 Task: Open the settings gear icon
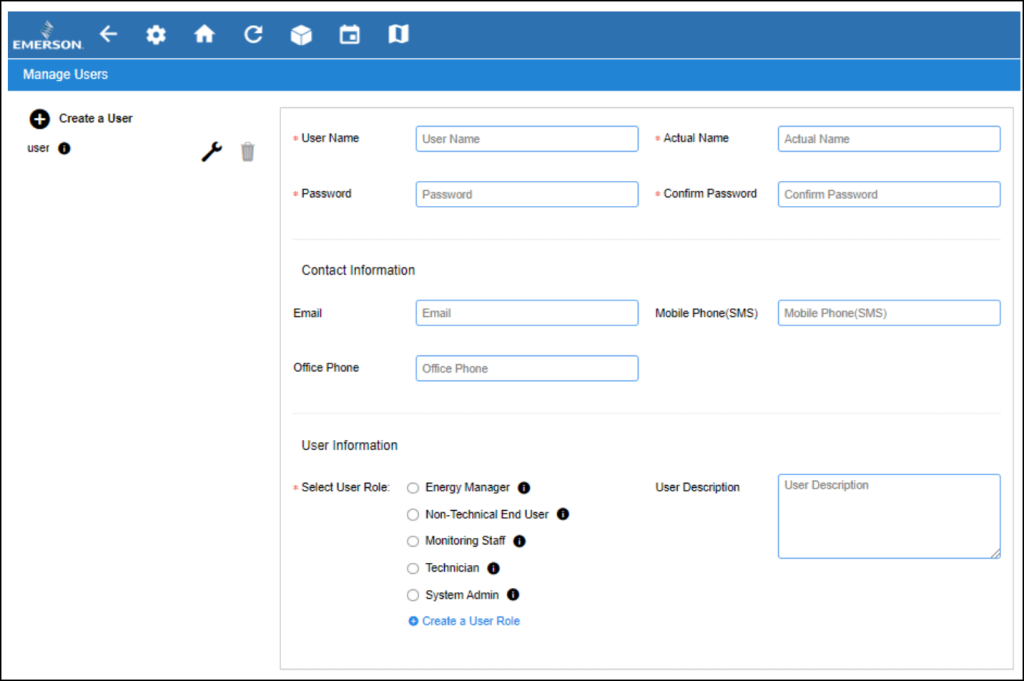[156, 33]
